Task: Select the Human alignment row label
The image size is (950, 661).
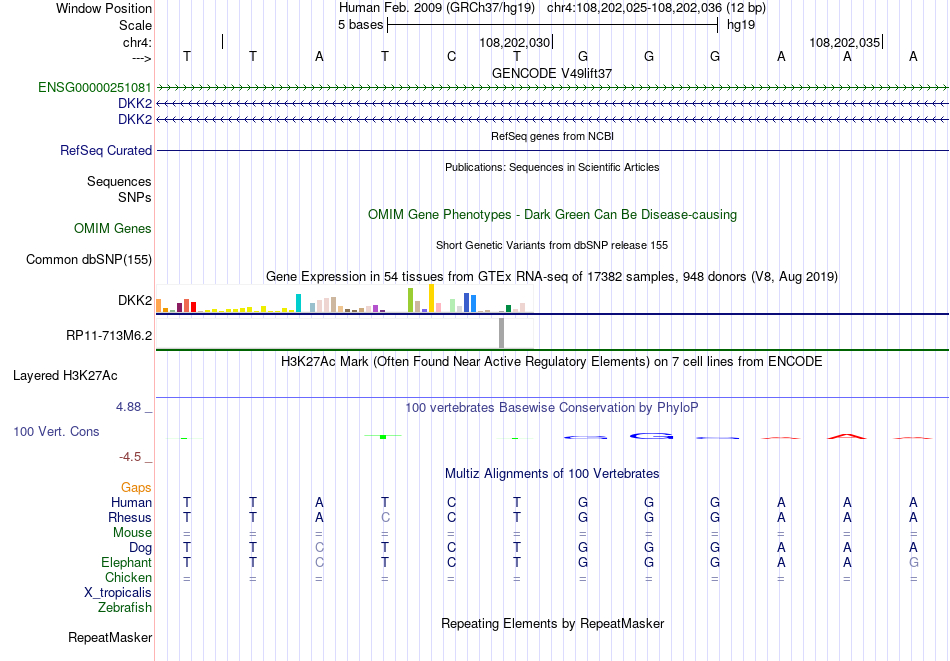Action: click(x=131, y=502)
